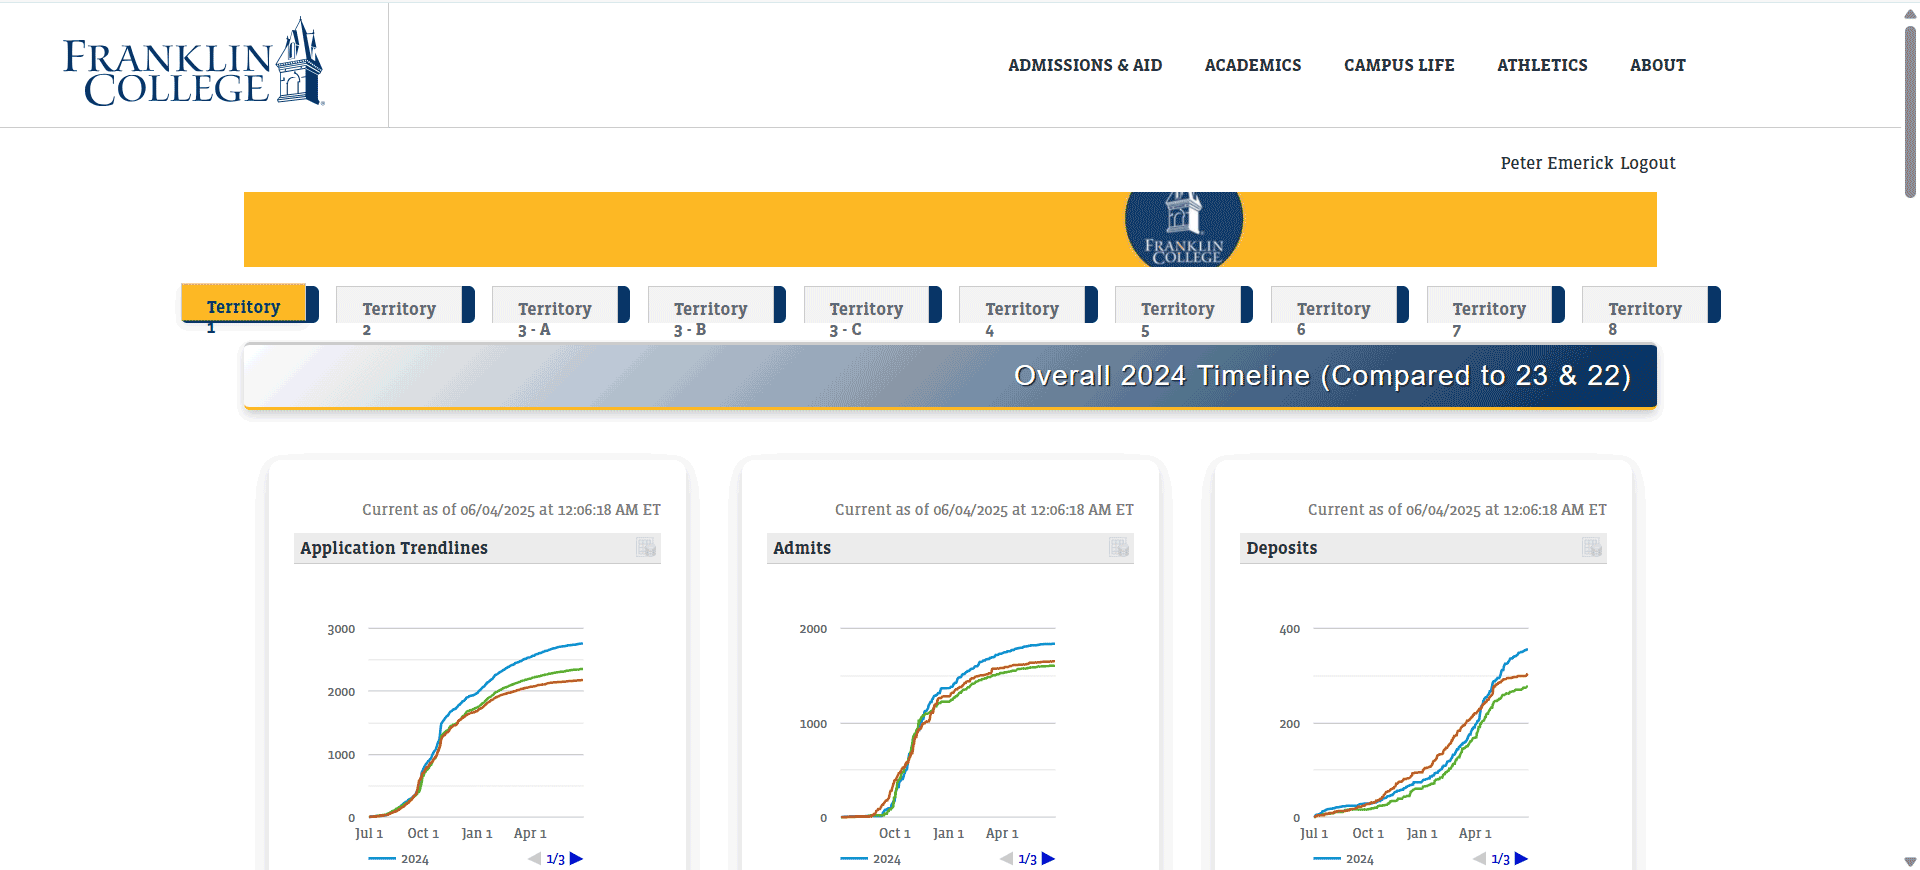The width and height of the screenshot is (1920, 870).
Task: Open export icon on Application Trendlines
Action: [x=646, y=548]
